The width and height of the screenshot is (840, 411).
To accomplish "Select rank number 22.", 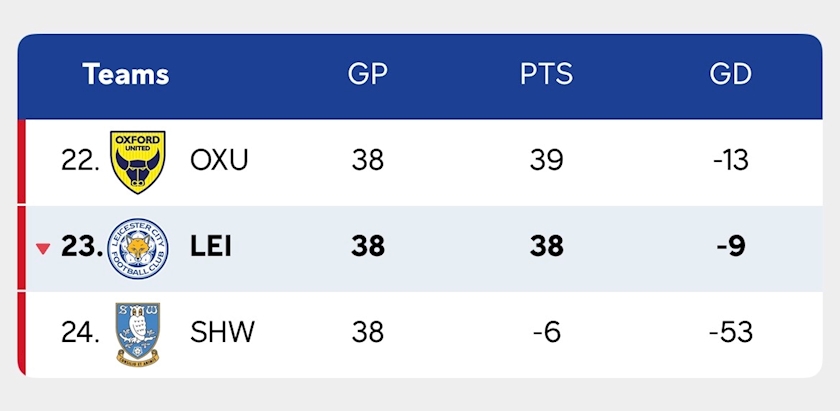I will coord(80,160).
